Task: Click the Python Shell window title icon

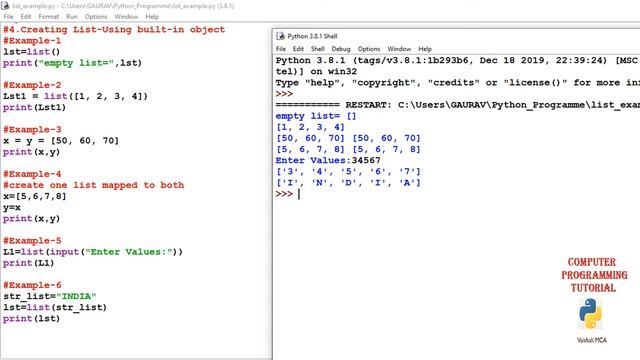Action: pyautogui.click(x=281, y=36)
